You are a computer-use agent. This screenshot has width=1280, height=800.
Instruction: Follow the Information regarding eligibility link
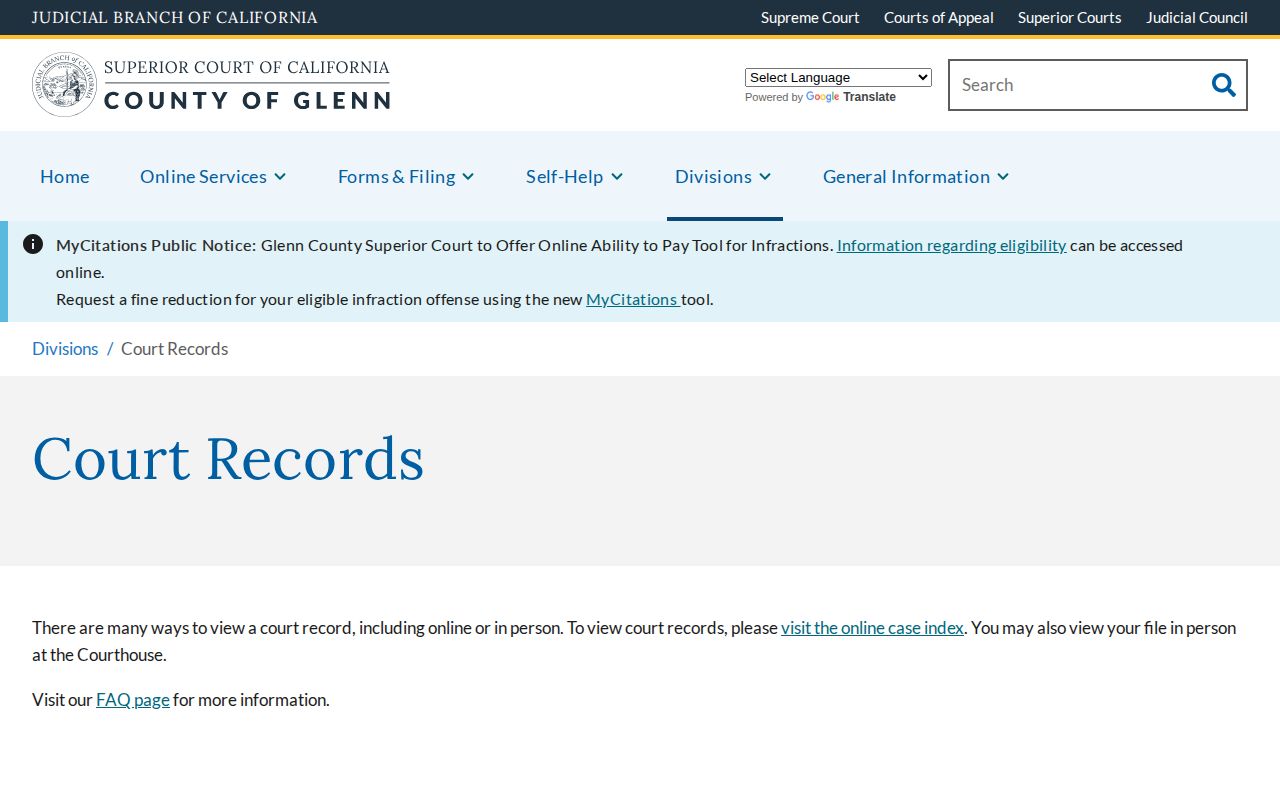tap(952, 245)
